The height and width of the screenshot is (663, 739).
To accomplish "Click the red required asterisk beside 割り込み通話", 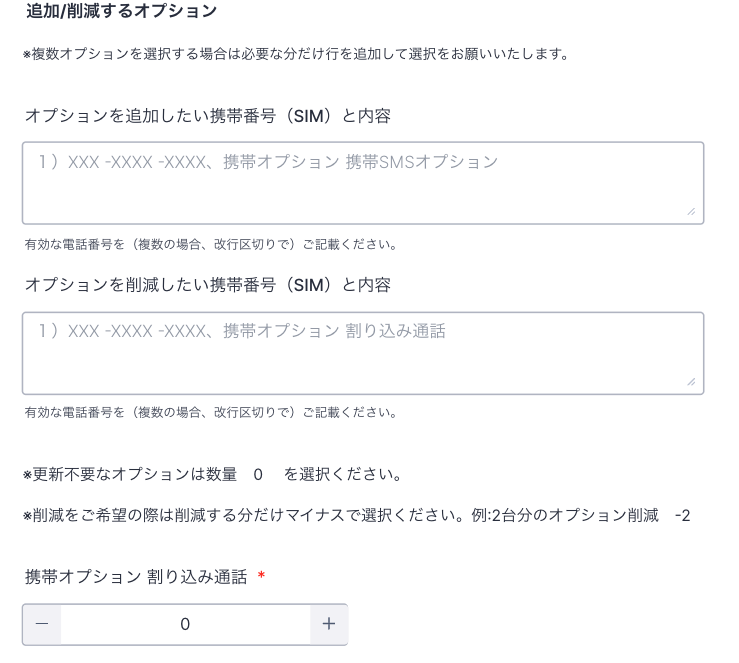I will pos(261,577).
